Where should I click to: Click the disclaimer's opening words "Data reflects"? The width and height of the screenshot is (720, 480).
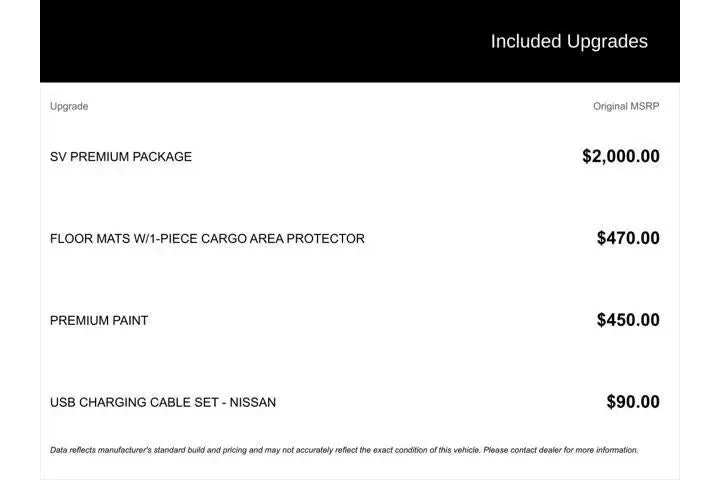(x=72, y=450)
